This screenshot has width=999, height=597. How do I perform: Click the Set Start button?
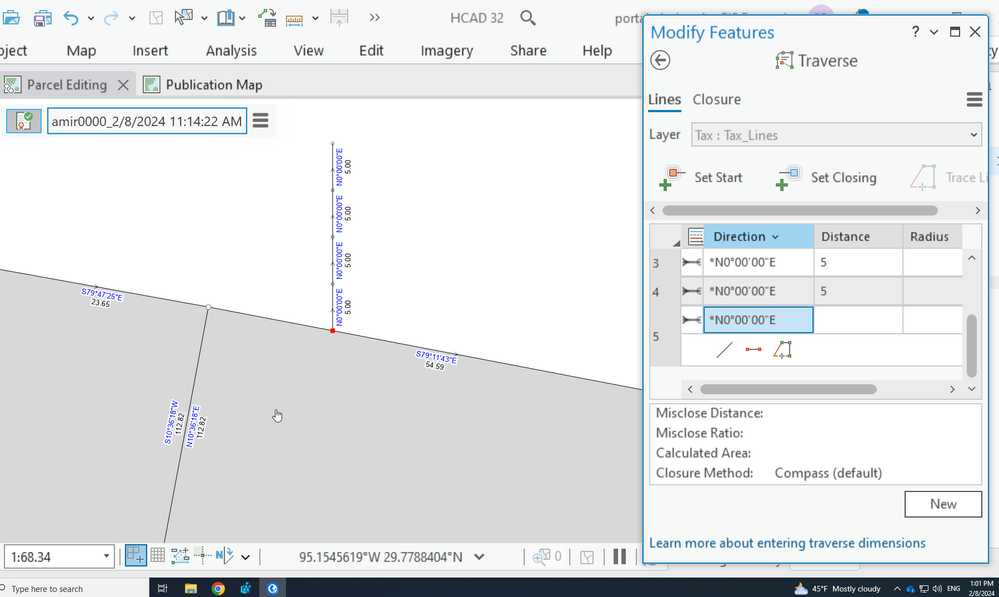(x=701, y=178)
